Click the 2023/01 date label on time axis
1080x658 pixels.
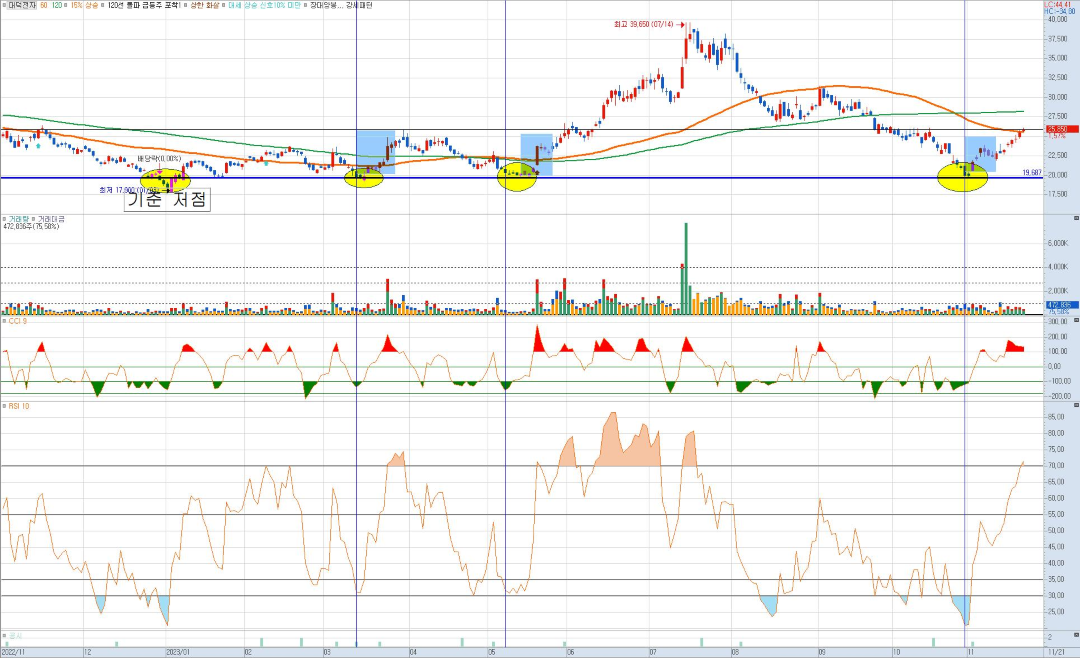[177, 652]
